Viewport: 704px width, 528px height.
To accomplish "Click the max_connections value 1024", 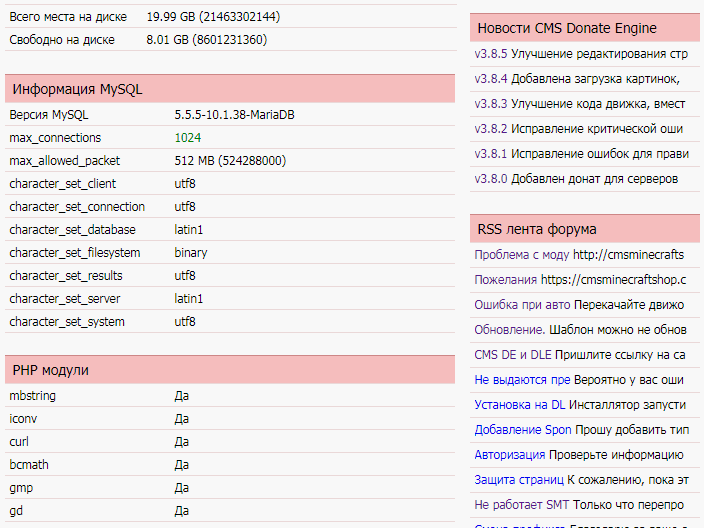I will pyautogui.click(x=188, y=138).
